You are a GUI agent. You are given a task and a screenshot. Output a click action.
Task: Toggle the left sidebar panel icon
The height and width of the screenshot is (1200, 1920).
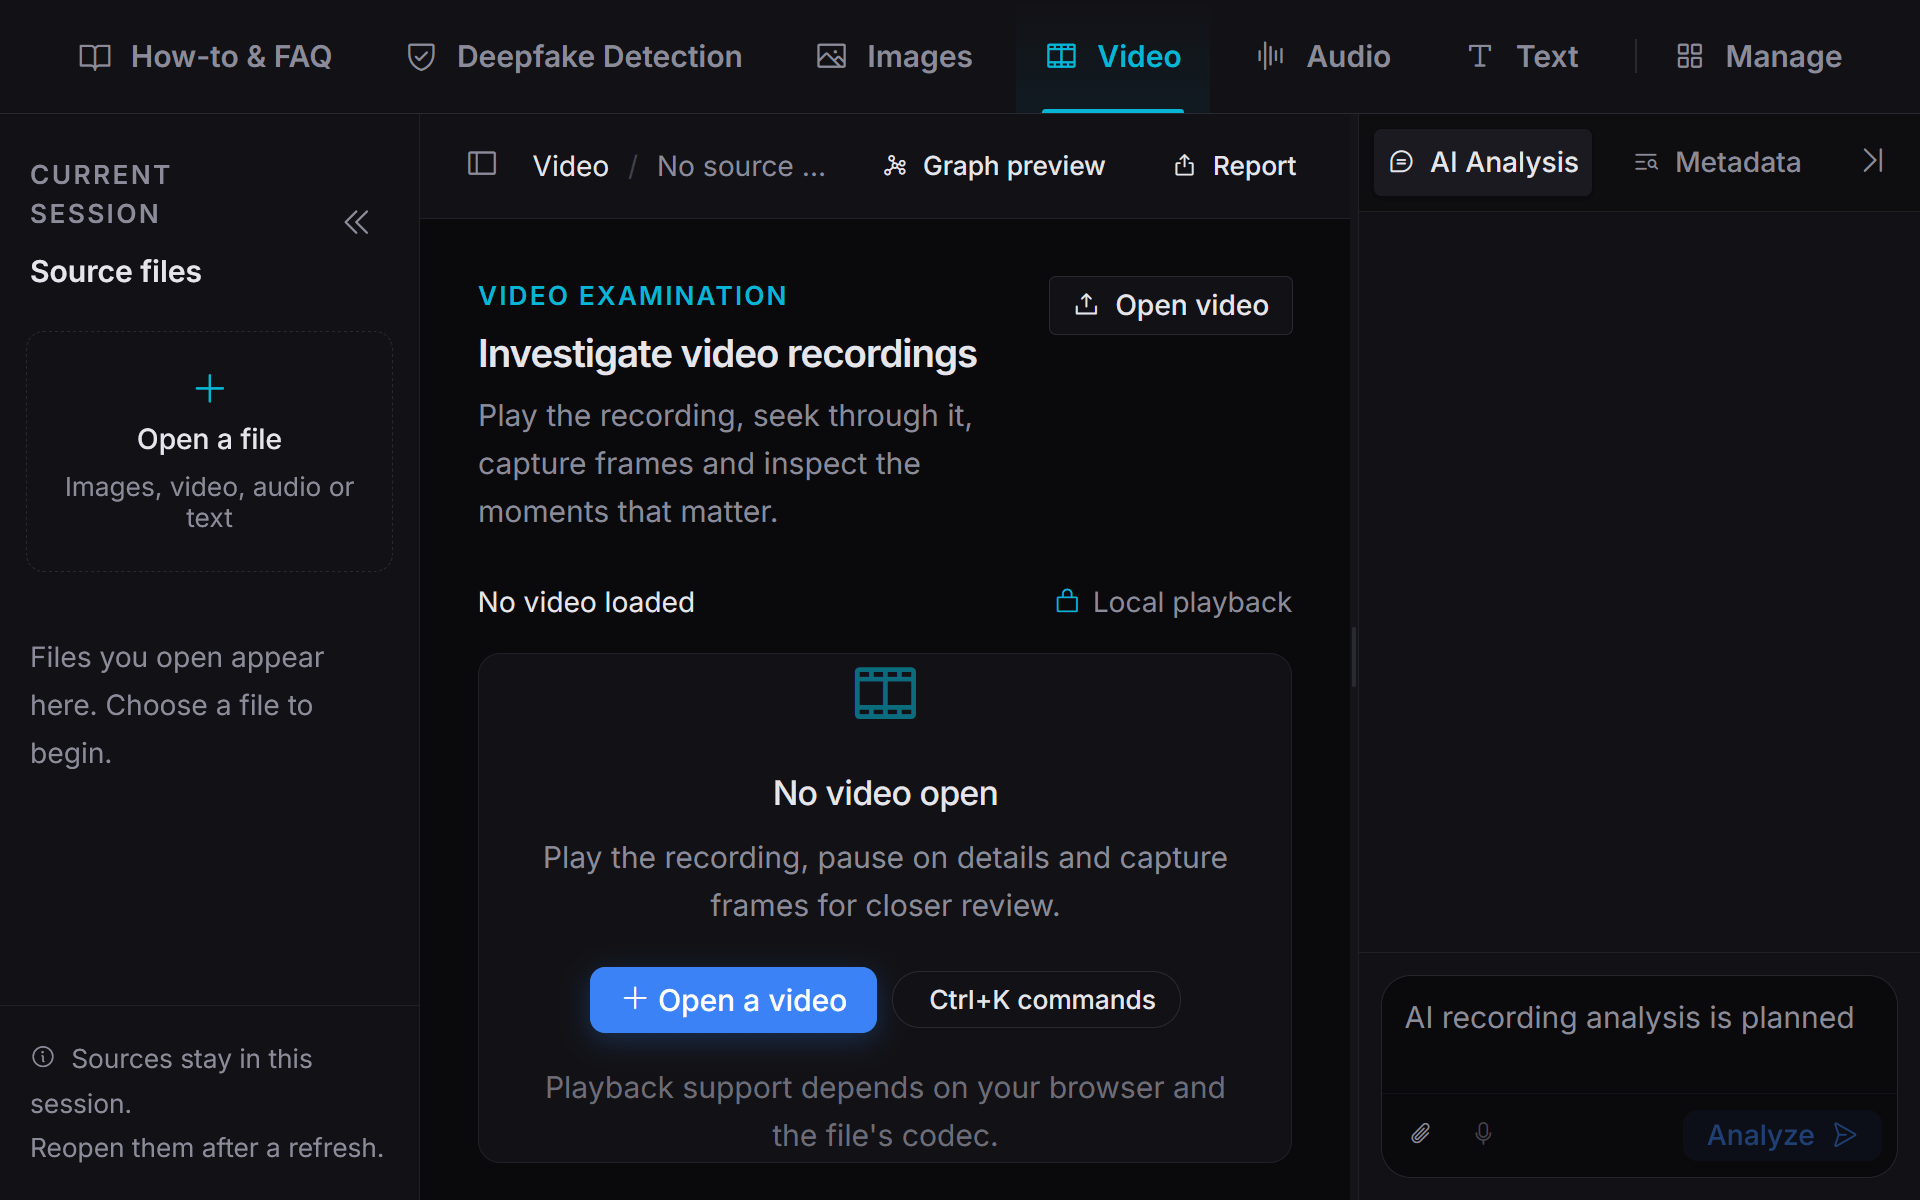pyautogui.click(x=482, y=164)
